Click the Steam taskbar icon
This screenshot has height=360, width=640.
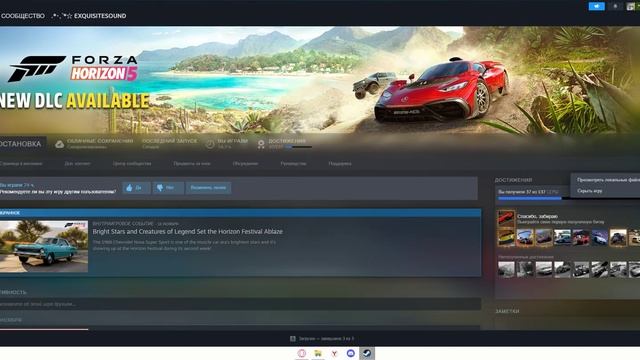point(367,353)
